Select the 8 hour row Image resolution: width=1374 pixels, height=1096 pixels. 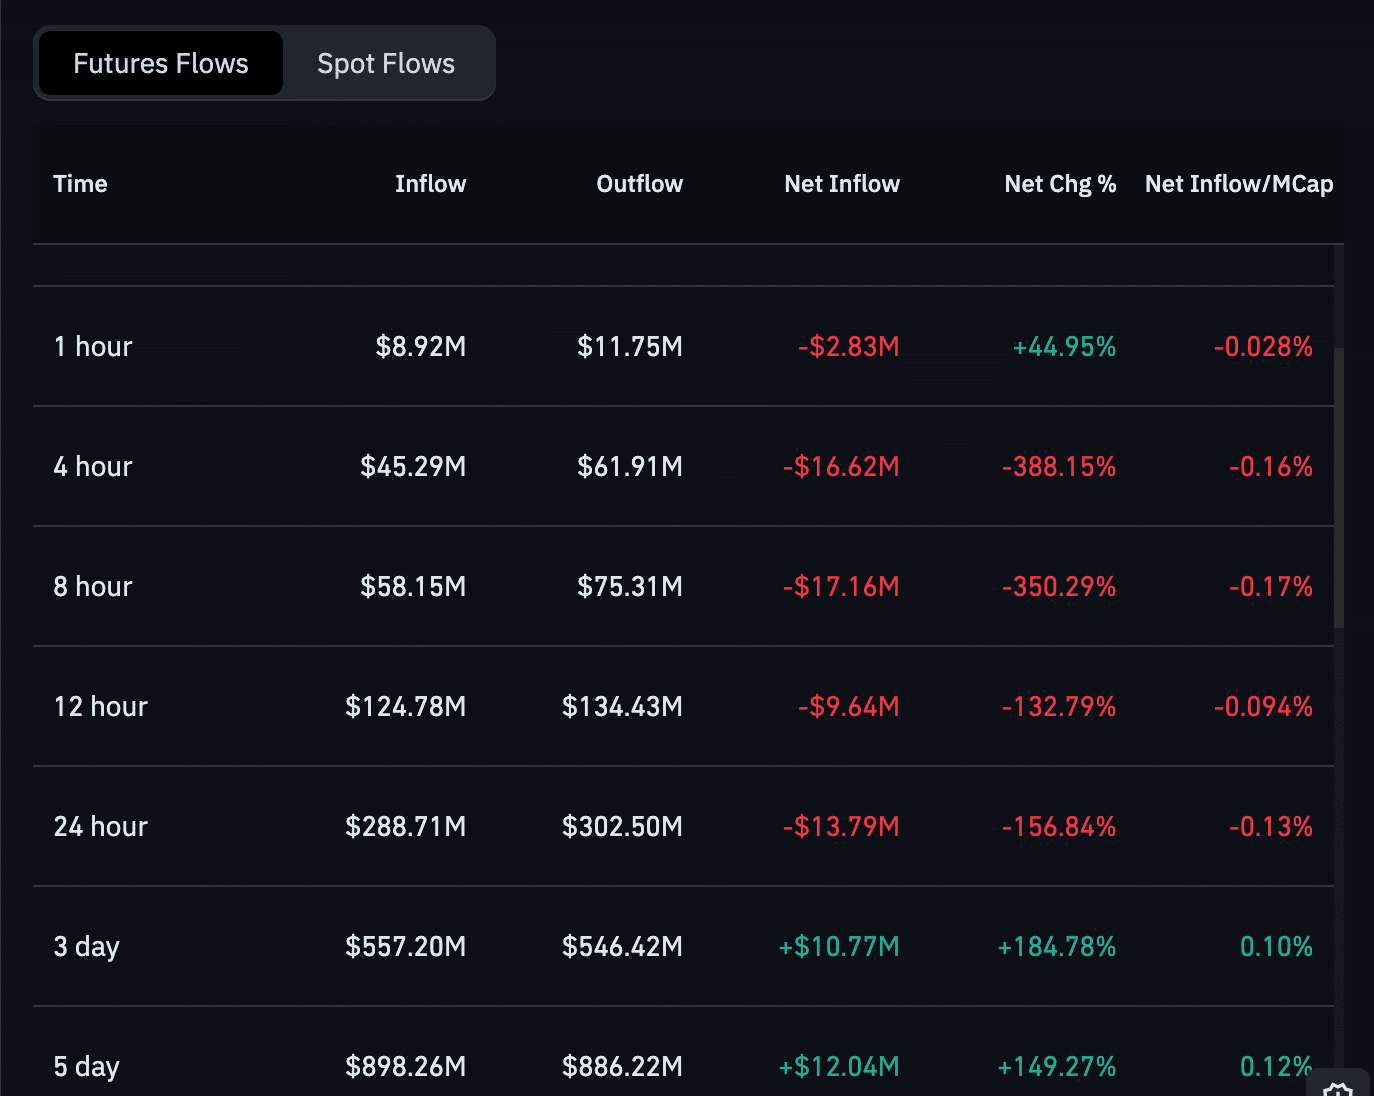93,586
